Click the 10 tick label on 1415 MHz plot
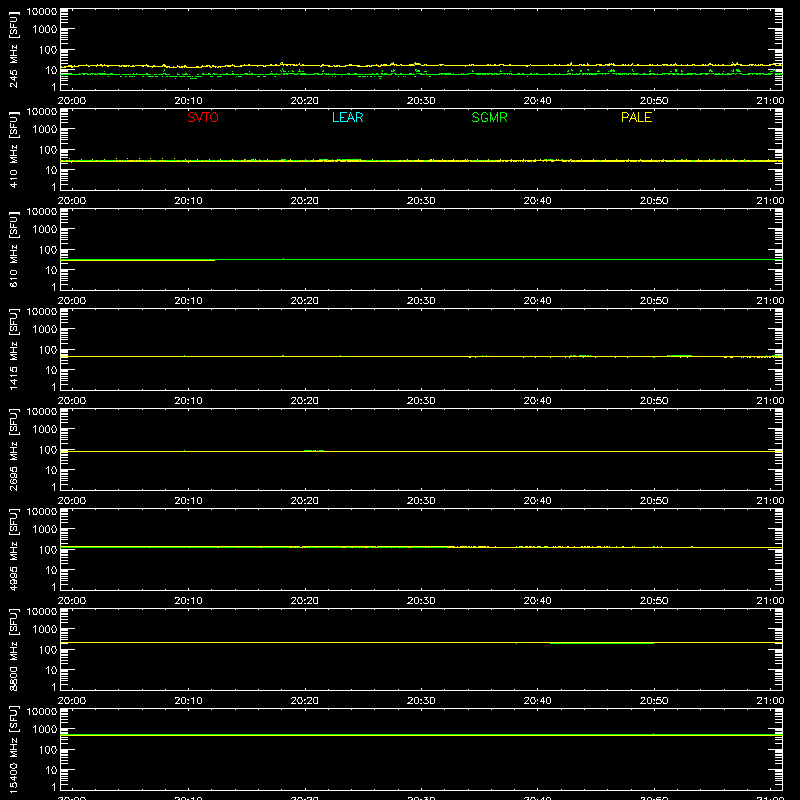 click(x=51, y=370)
